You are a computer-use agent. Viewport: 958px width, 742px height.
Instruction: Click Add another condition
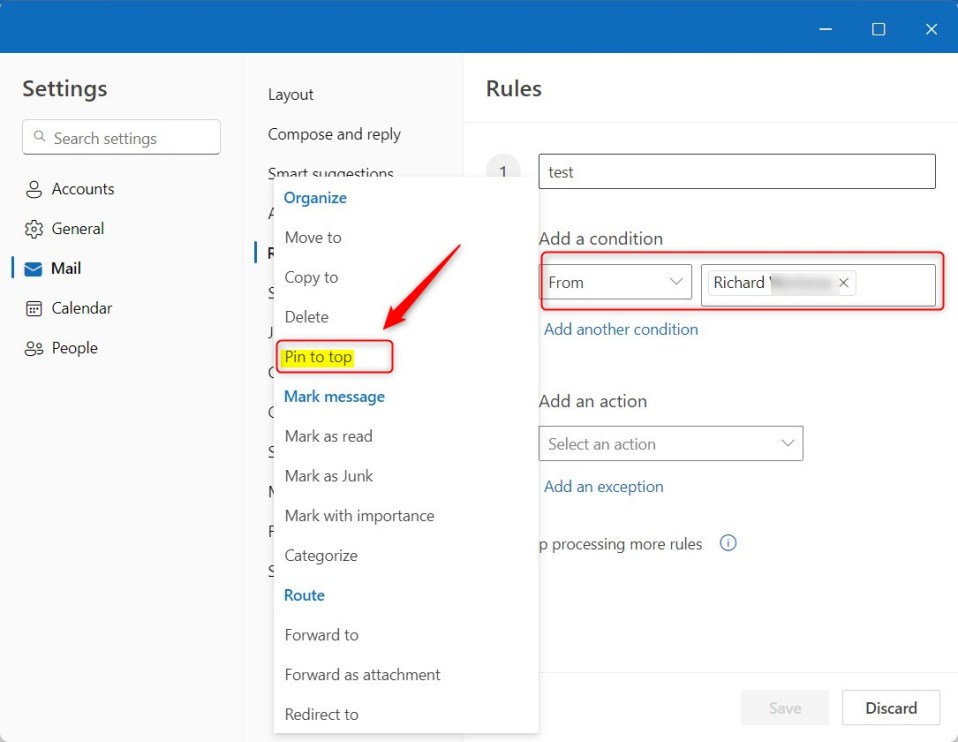point(620,329)
